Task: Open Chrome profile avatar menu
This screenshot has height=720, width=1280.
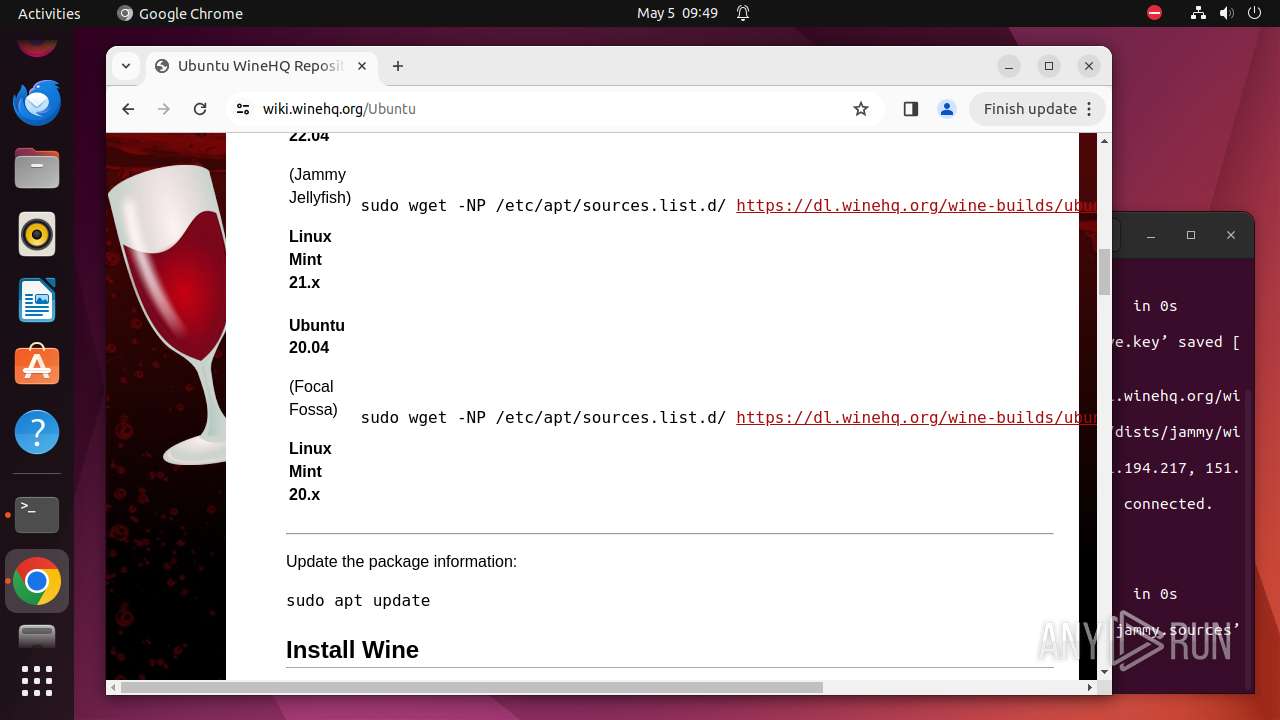Action: click(947, 109)
